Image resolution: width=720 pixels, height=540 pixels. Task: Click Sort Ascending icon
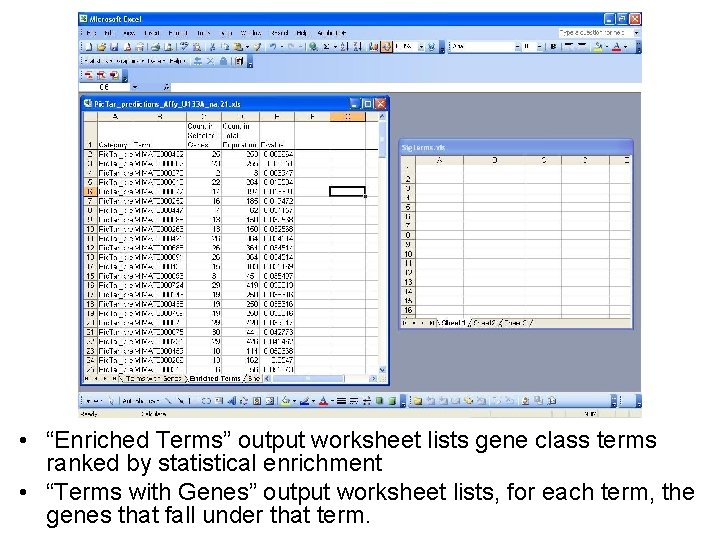344,46
